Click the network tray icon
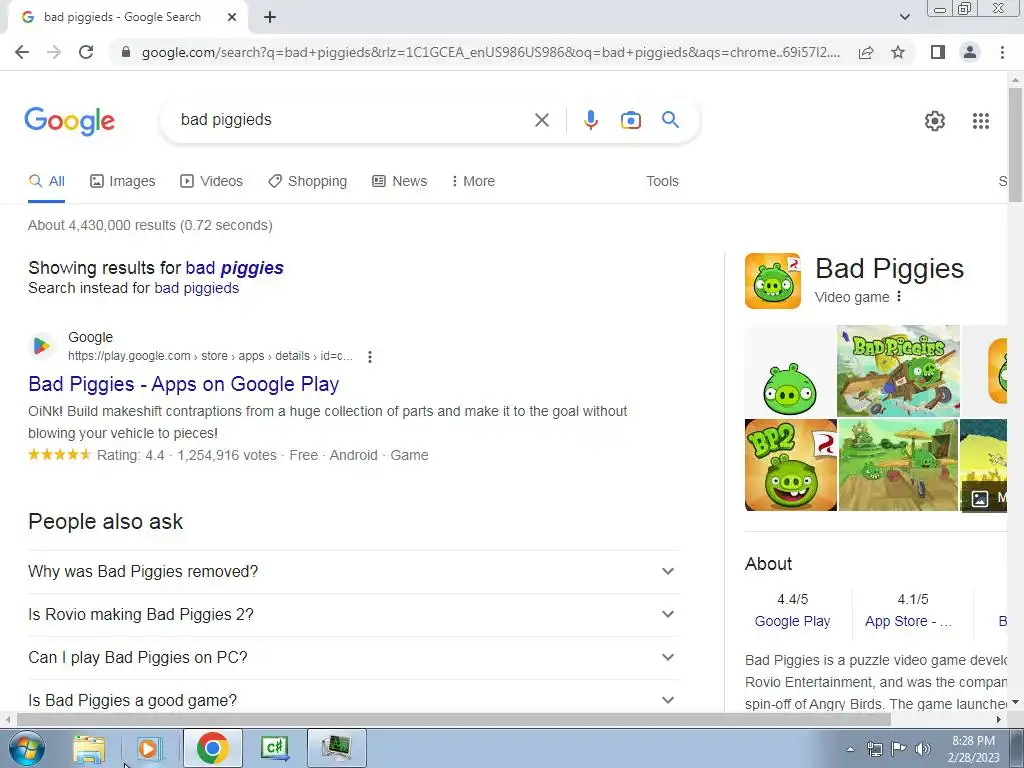The width and height of the screenshot is (1024, 768). click(x=874, y=749)
